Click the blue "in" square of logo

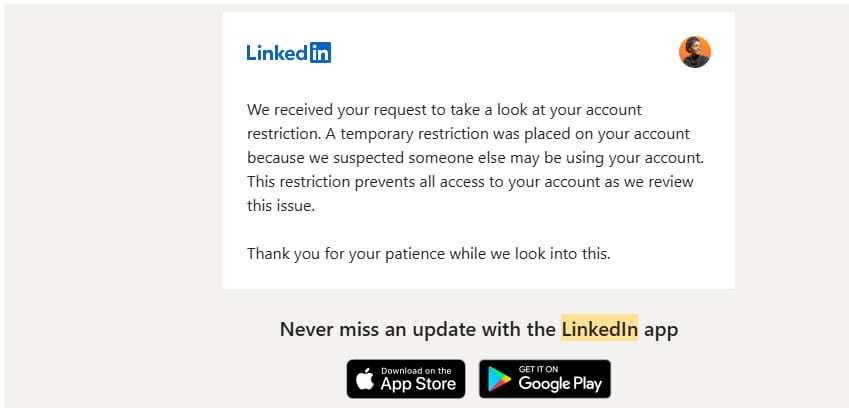point(321,52)
